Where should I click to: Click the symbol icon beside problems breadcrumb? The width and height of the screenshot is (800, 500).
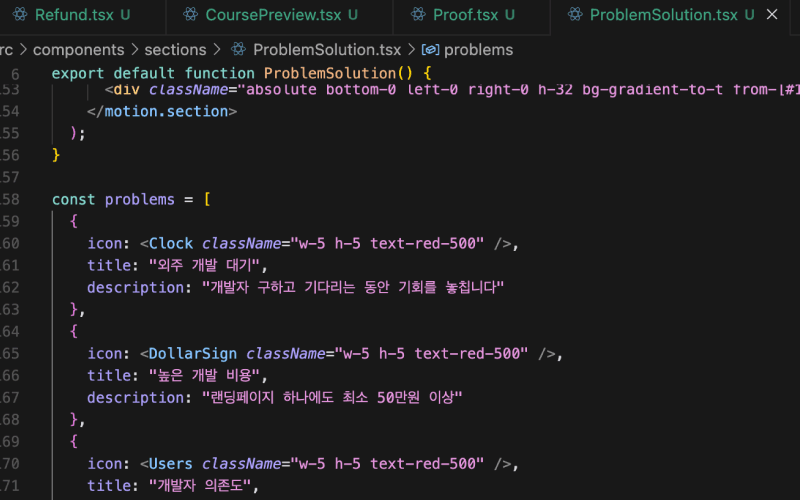[430, 49]
